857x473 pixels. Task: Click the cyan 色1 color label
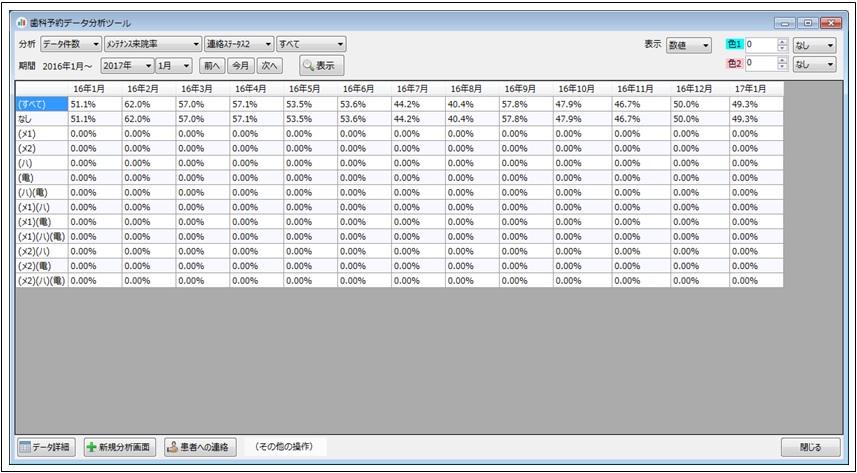click(735, 45)
